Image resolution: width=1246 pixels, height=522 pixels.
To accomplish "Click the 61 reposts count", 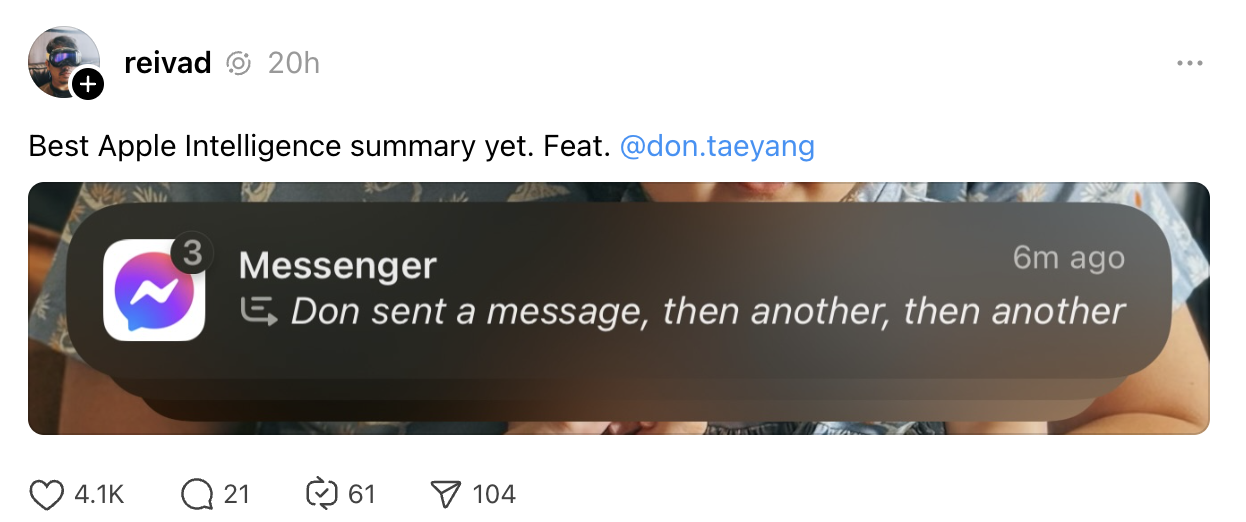I will point(361,494).
